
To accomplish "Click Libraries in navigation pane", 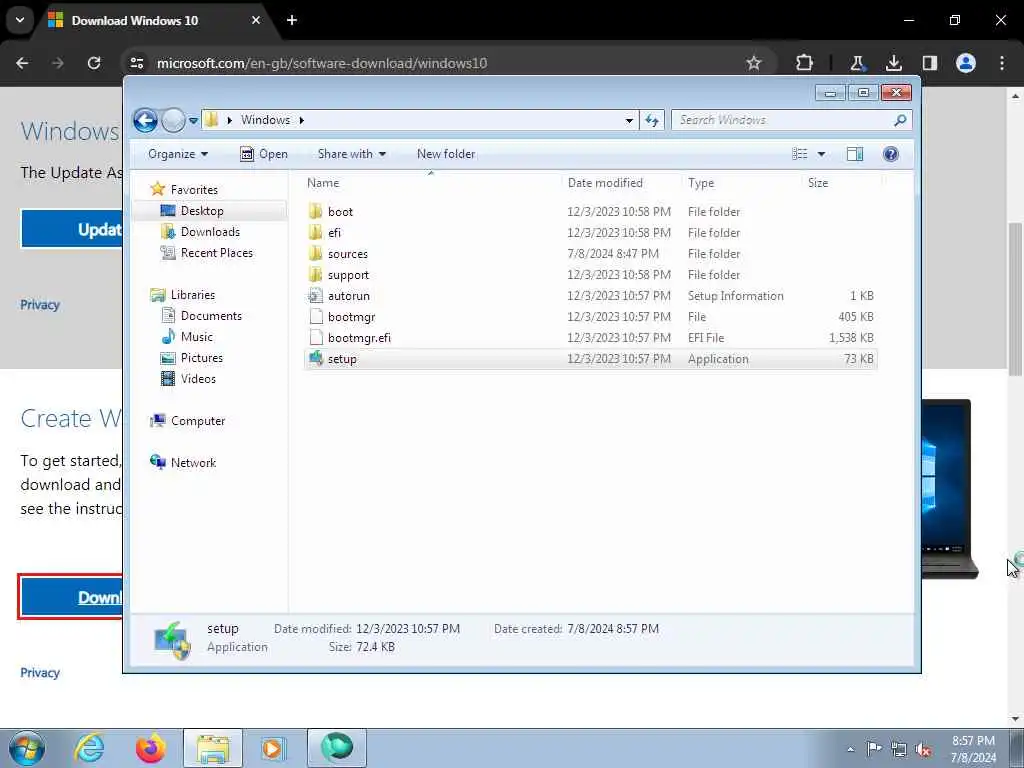I will pos(193,295).
